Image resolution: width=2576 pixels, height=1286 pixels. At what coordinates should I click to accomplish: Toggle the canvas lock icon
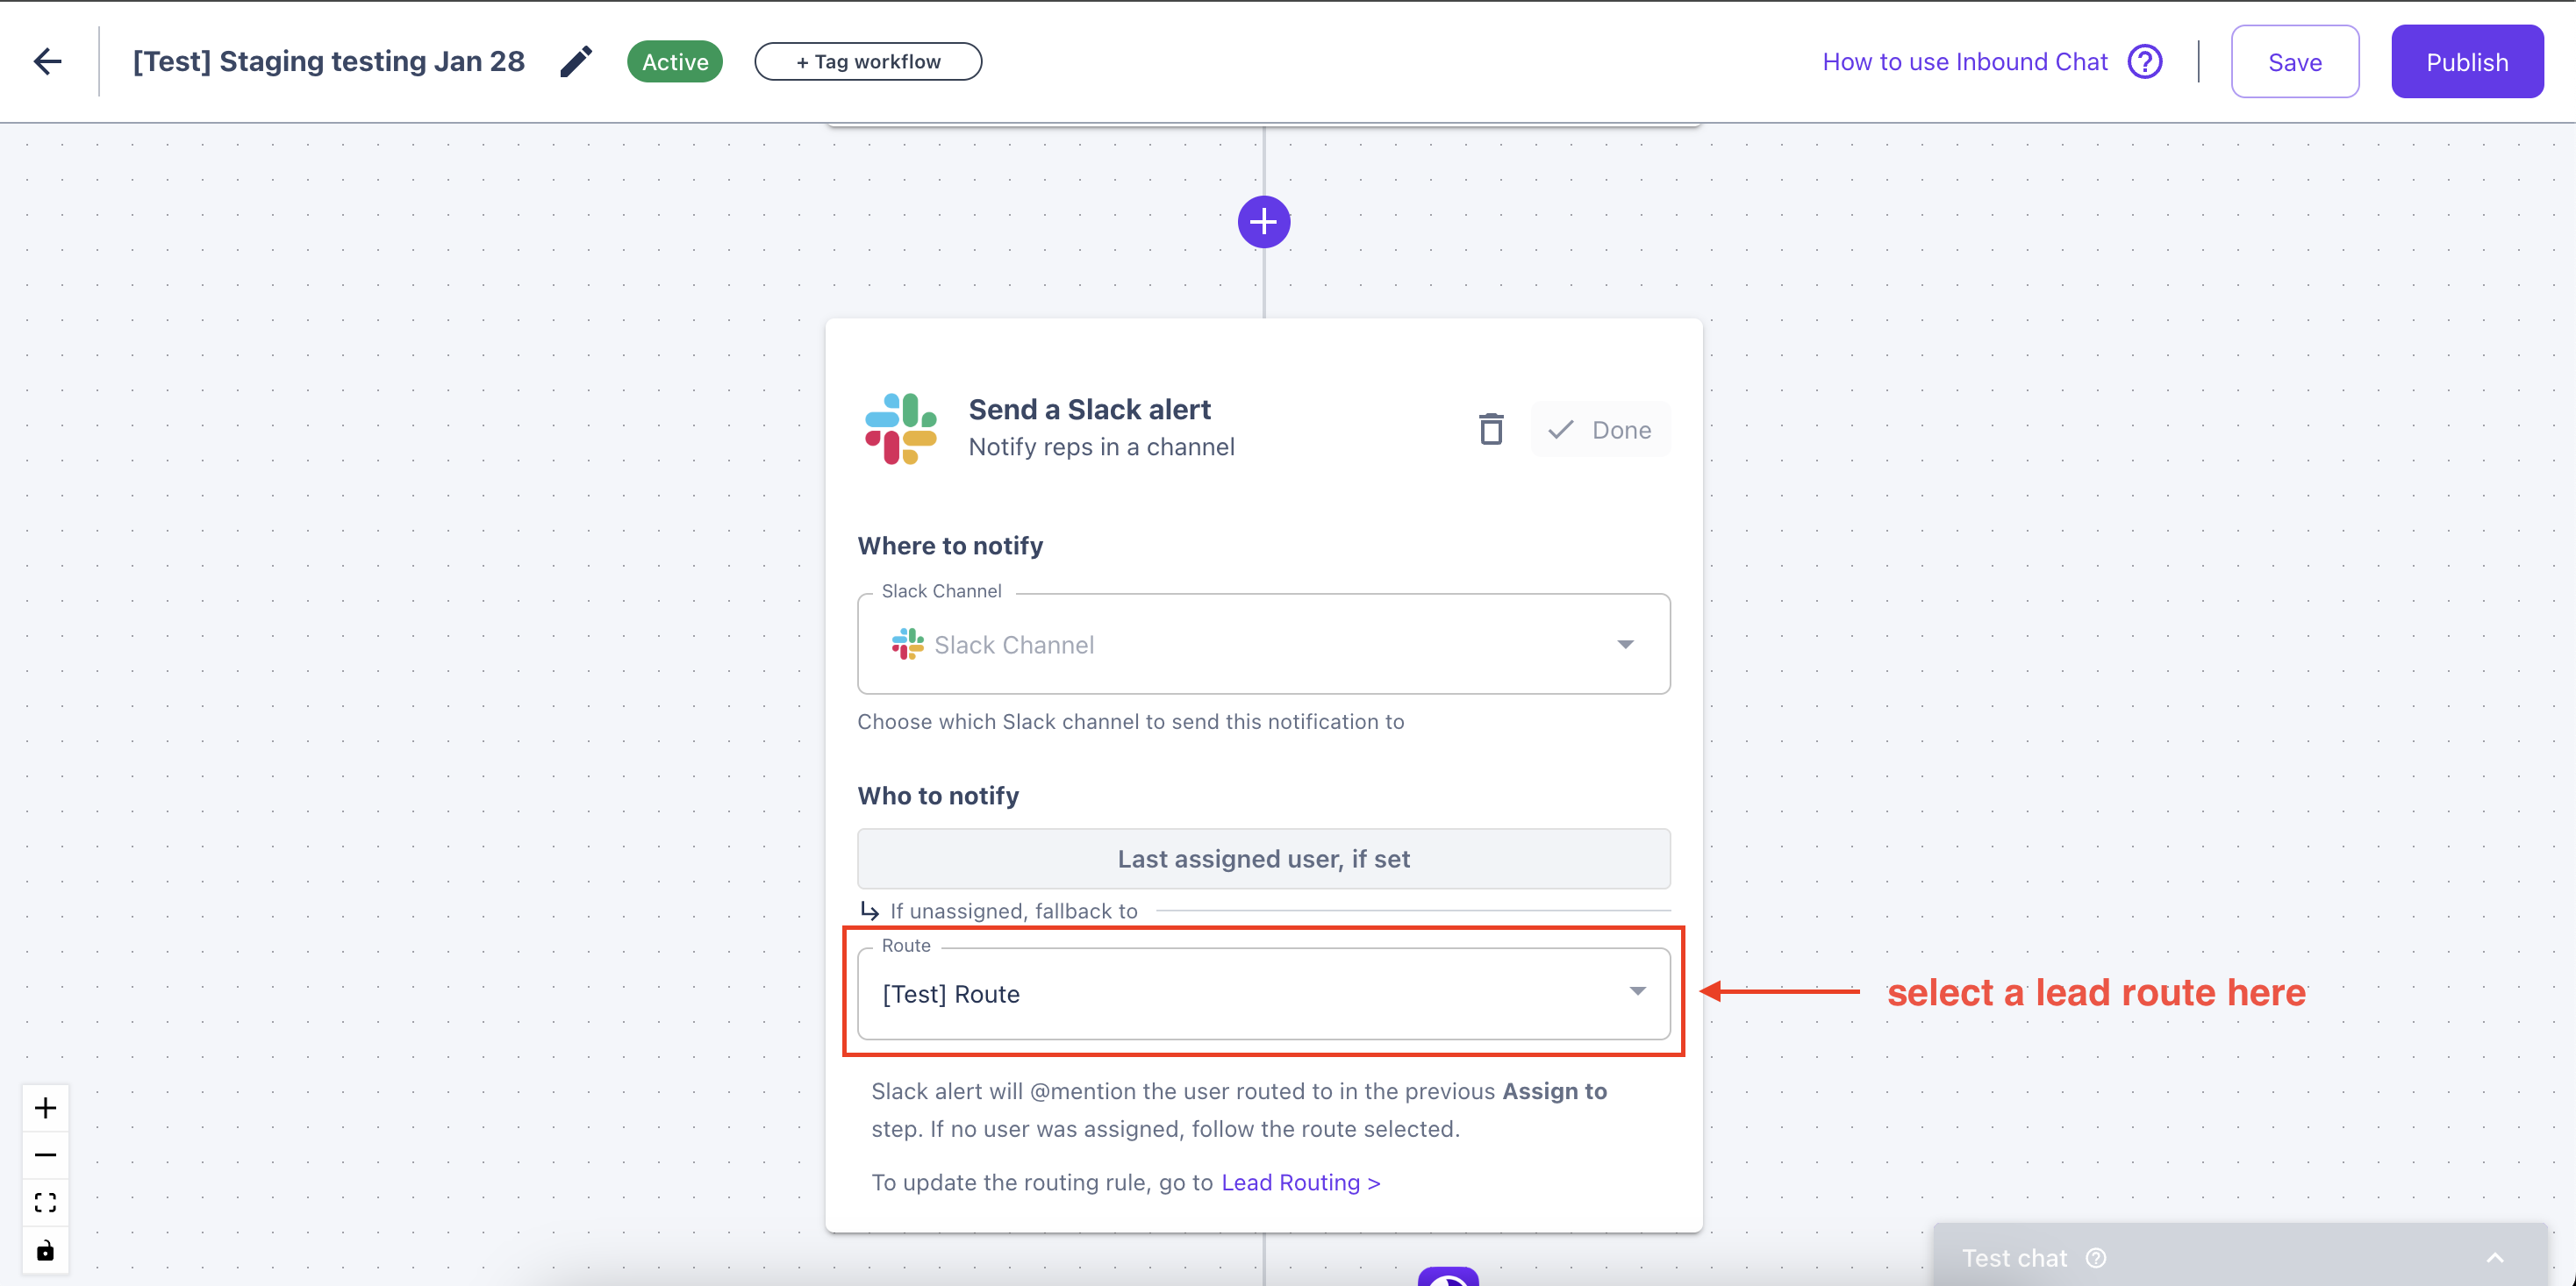pos(46,1250)
